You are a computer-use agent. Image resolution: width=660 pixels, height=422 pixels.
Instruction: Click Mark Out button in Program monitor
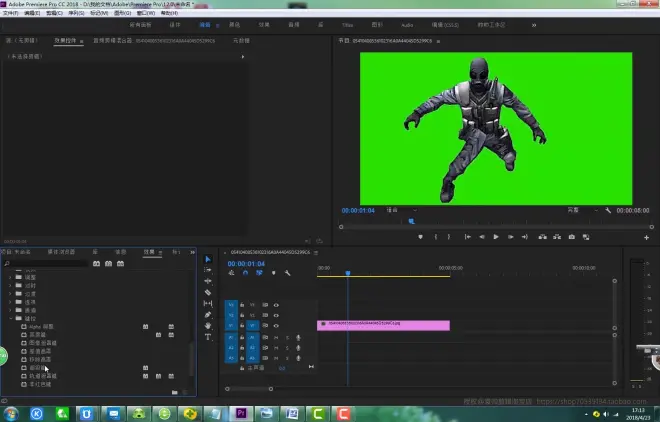pyautogui.click(x=449, y=237)
